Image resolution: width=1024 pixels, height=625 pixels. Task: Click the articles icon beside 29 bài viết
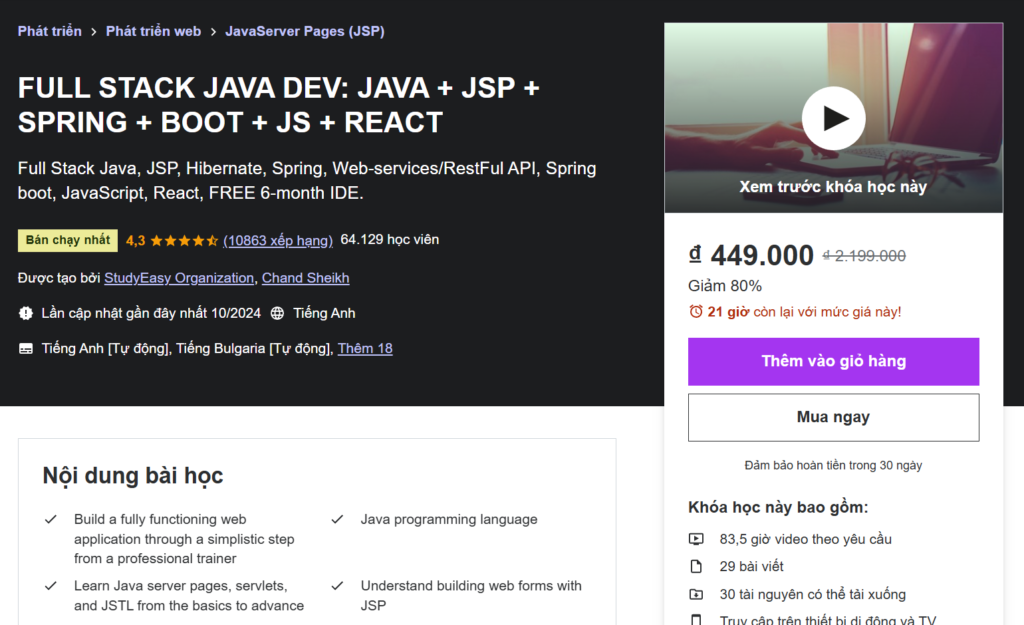(696, 567)
